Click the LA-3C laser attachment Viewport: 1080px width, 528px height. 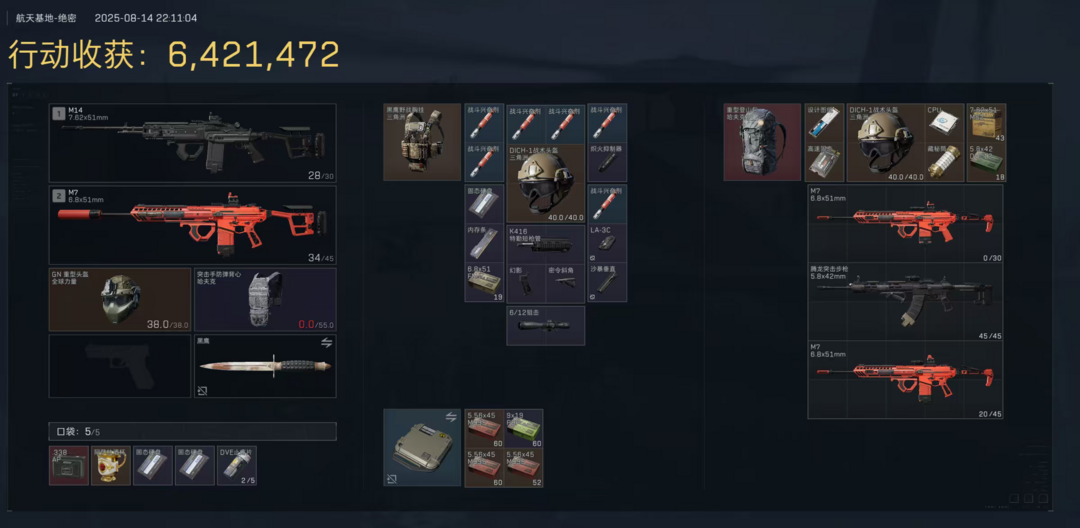click(607, 244)
